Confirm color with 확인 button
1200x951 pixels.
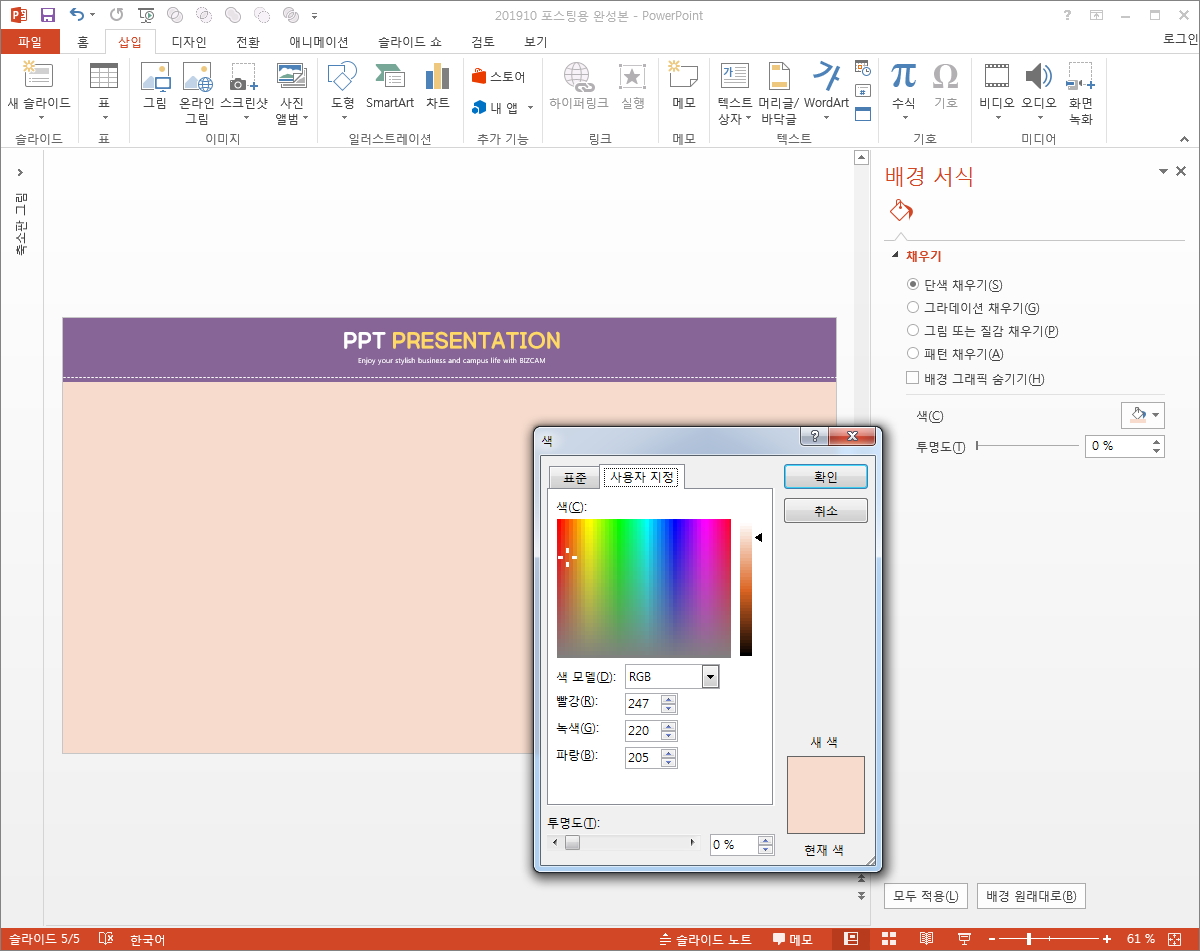click(826, 477)
